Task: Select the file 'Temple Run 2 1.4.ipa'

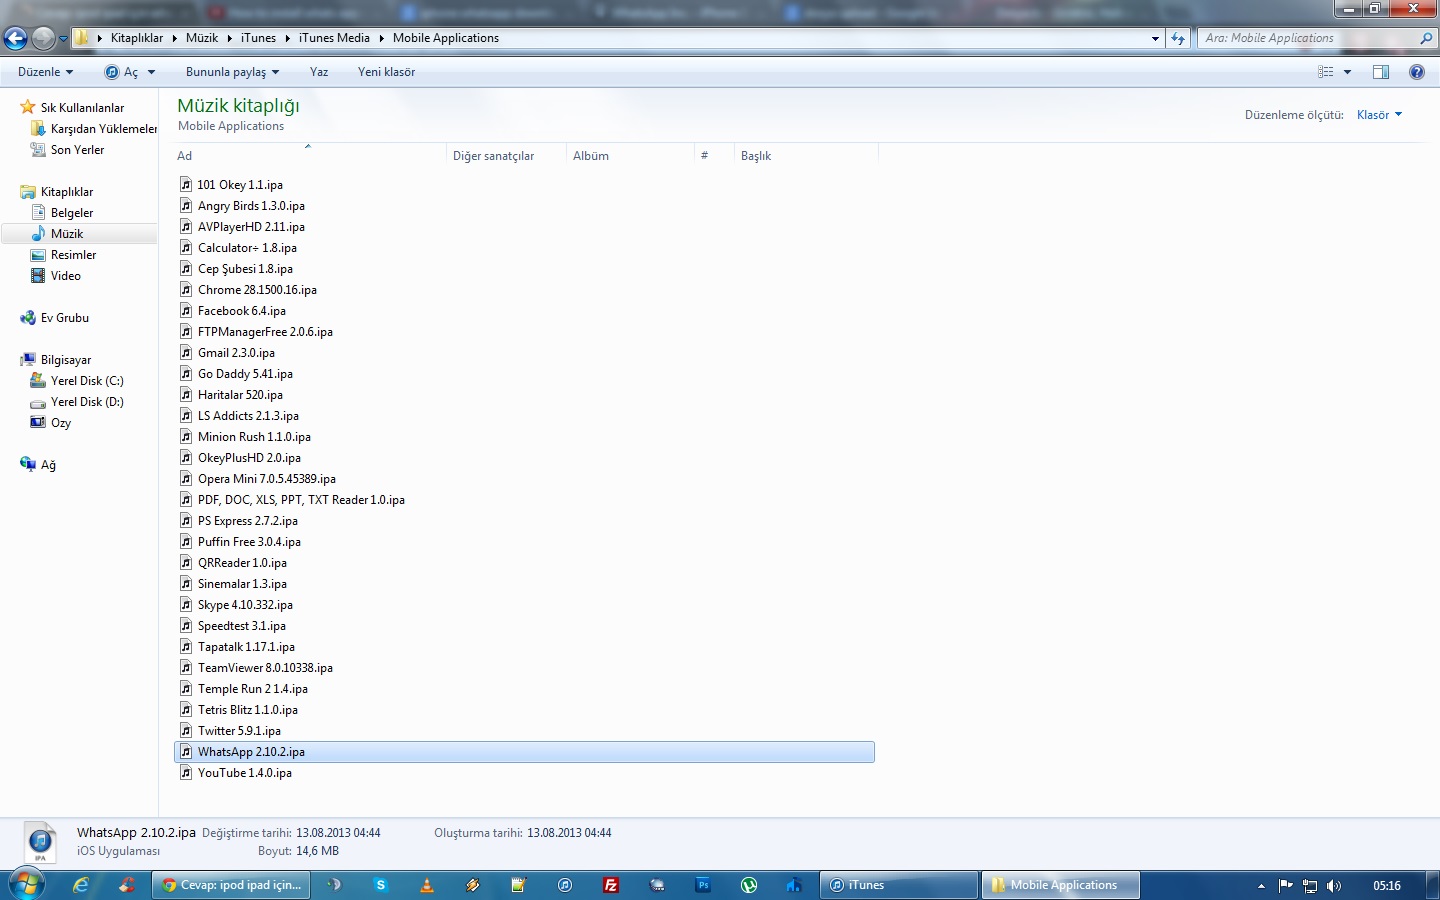Action: (253, 689)
